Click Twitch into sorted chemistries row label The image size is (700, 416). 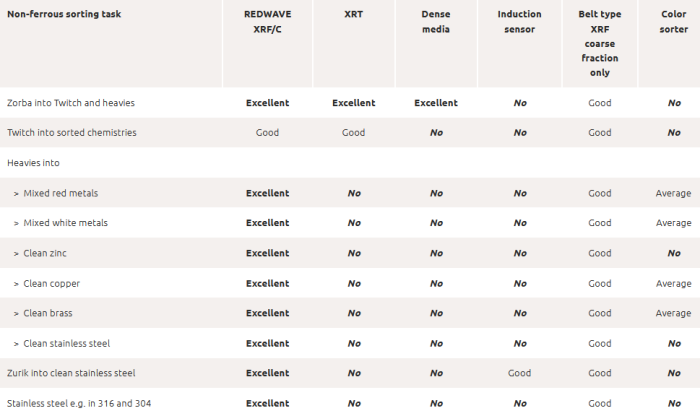pyautogui.click(x=72, y=133)
